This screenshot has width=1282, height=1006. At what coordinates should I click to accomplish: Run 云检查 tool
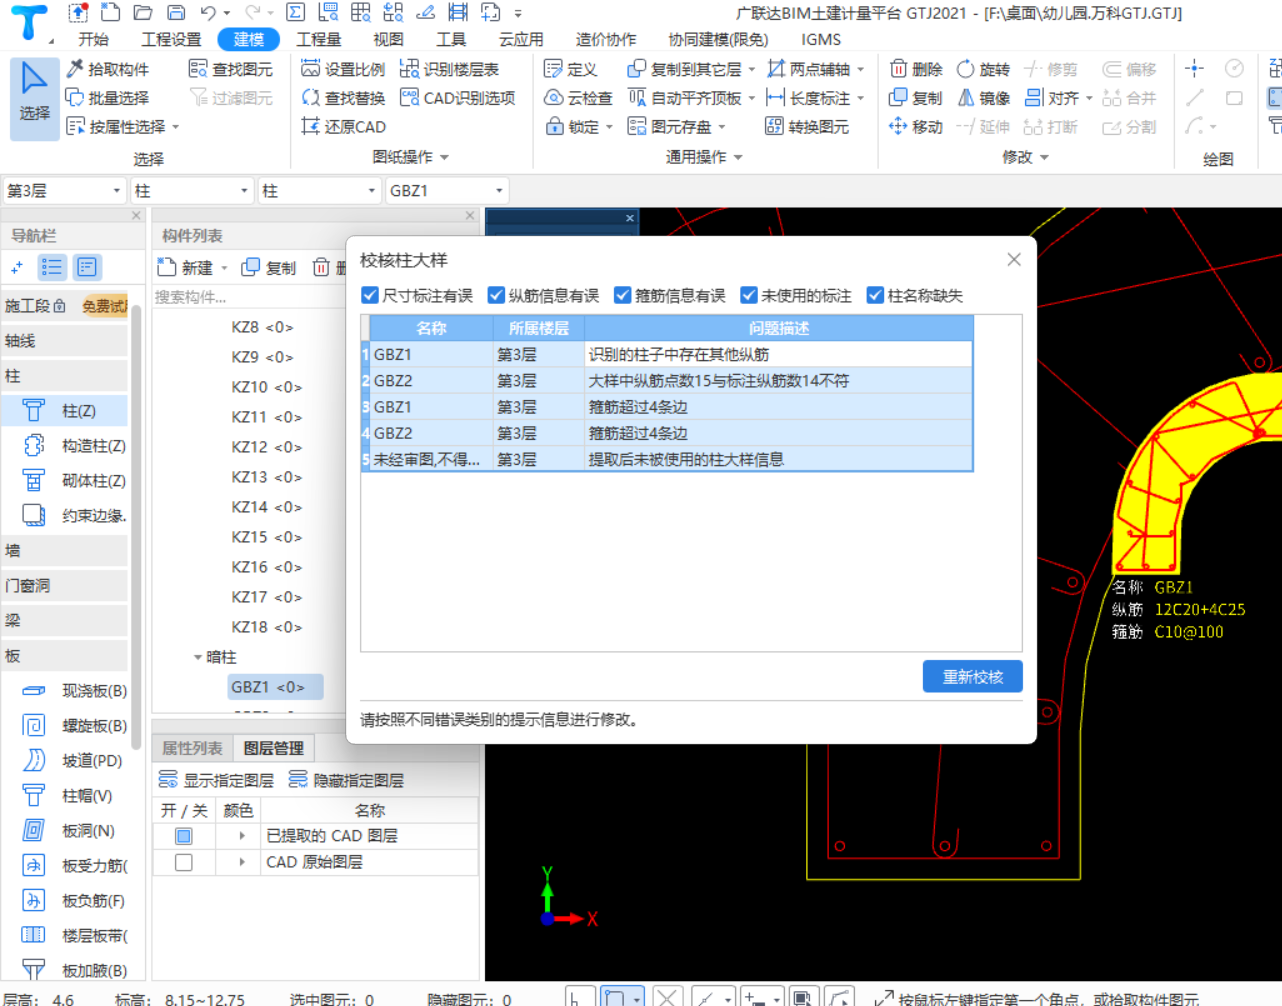click(x=578, y=98)
